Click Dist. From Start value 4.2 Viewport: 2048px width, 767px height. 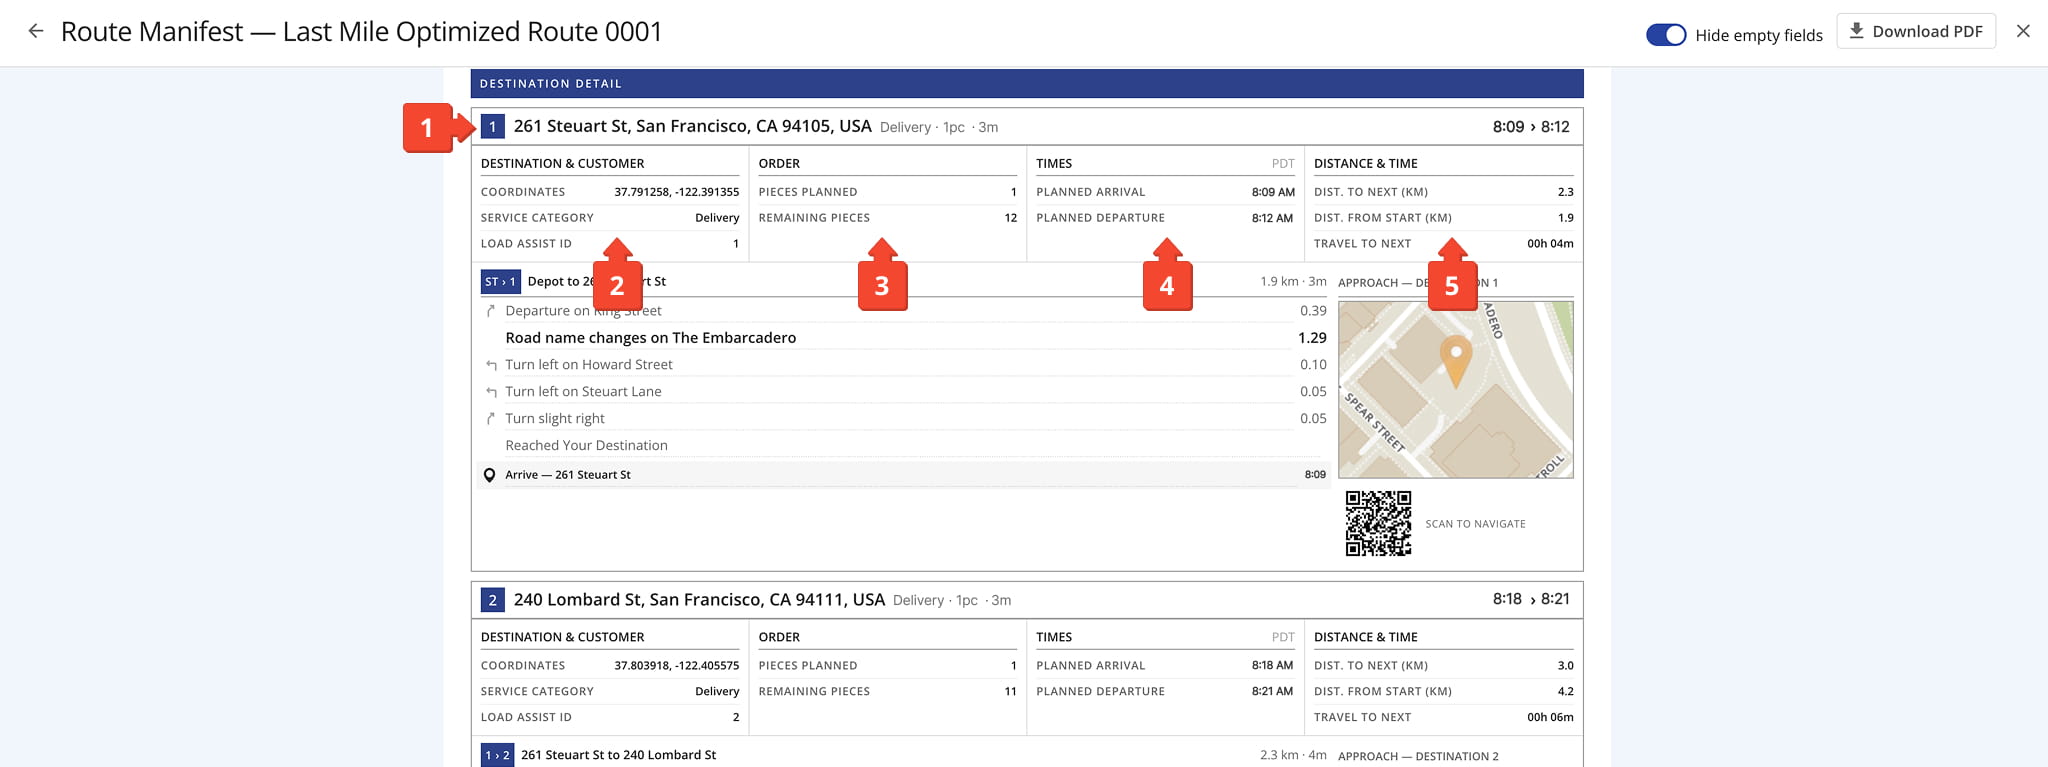(x=1565, y=692)
